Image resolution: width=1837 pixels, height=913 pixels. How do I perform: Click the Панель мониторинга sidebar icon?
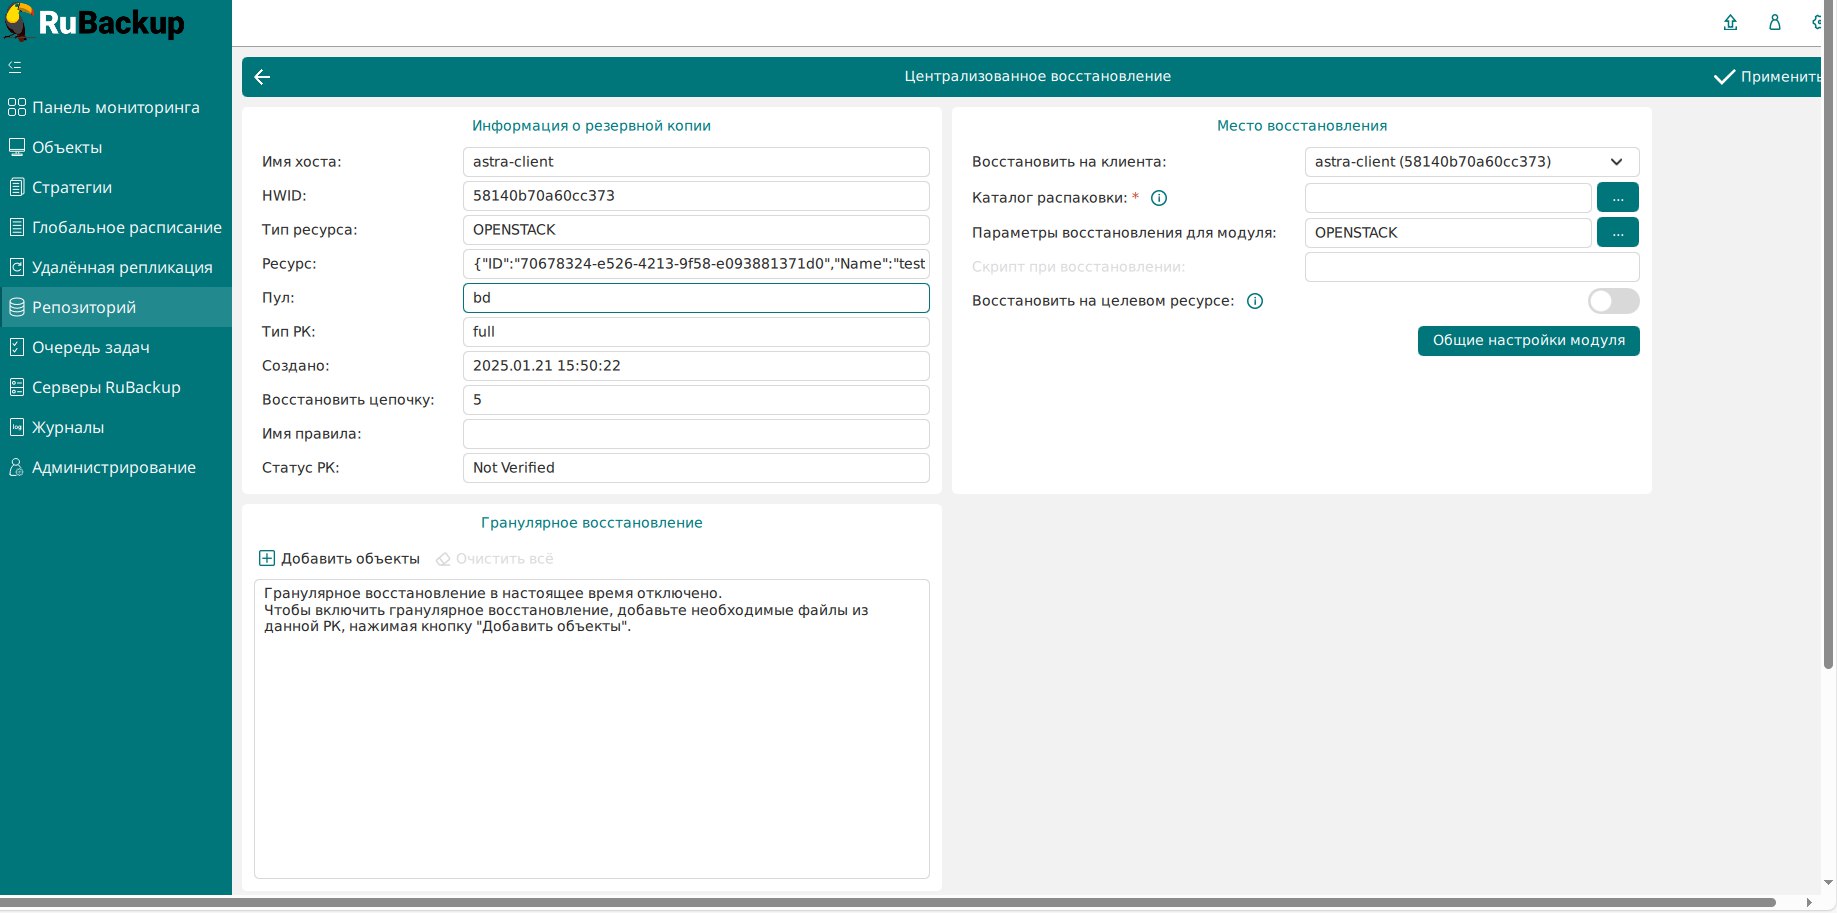point(16,107)
